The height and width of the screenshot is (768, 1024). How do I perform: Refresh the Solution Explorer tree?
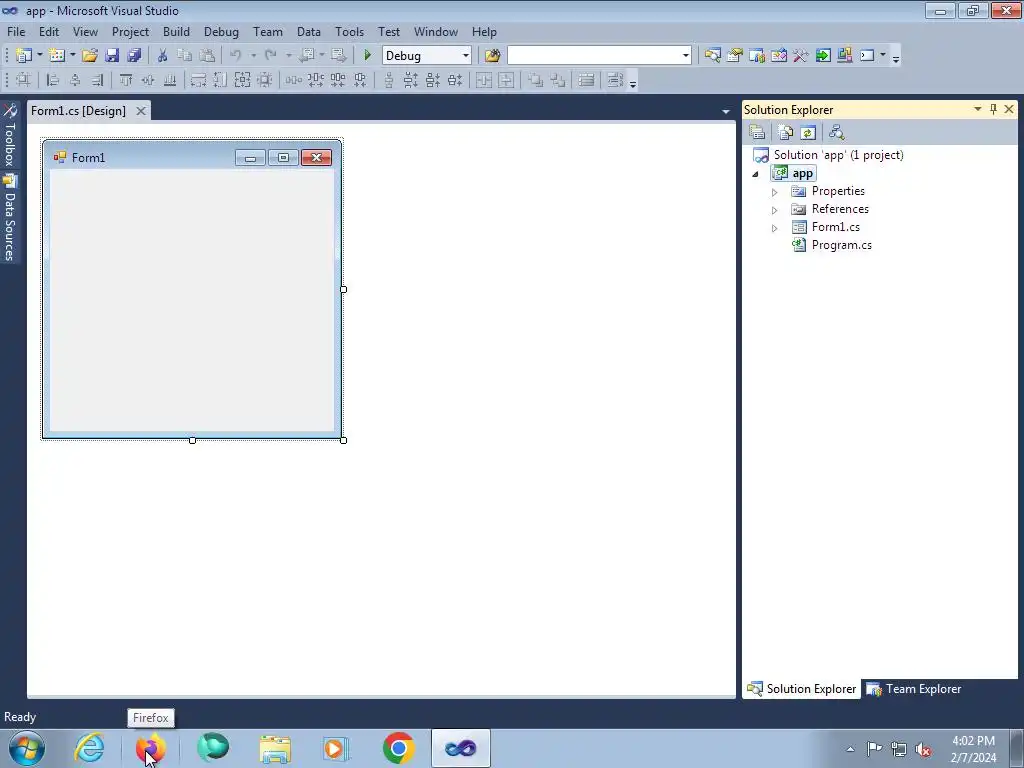[808, 133]
